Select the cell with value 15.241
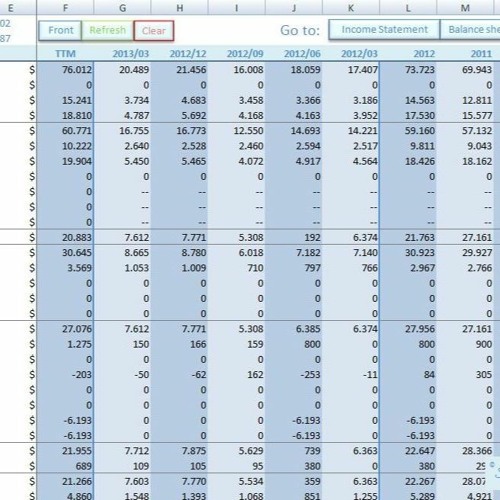This screenshot has height=500, width=500. tap(65, 100)
